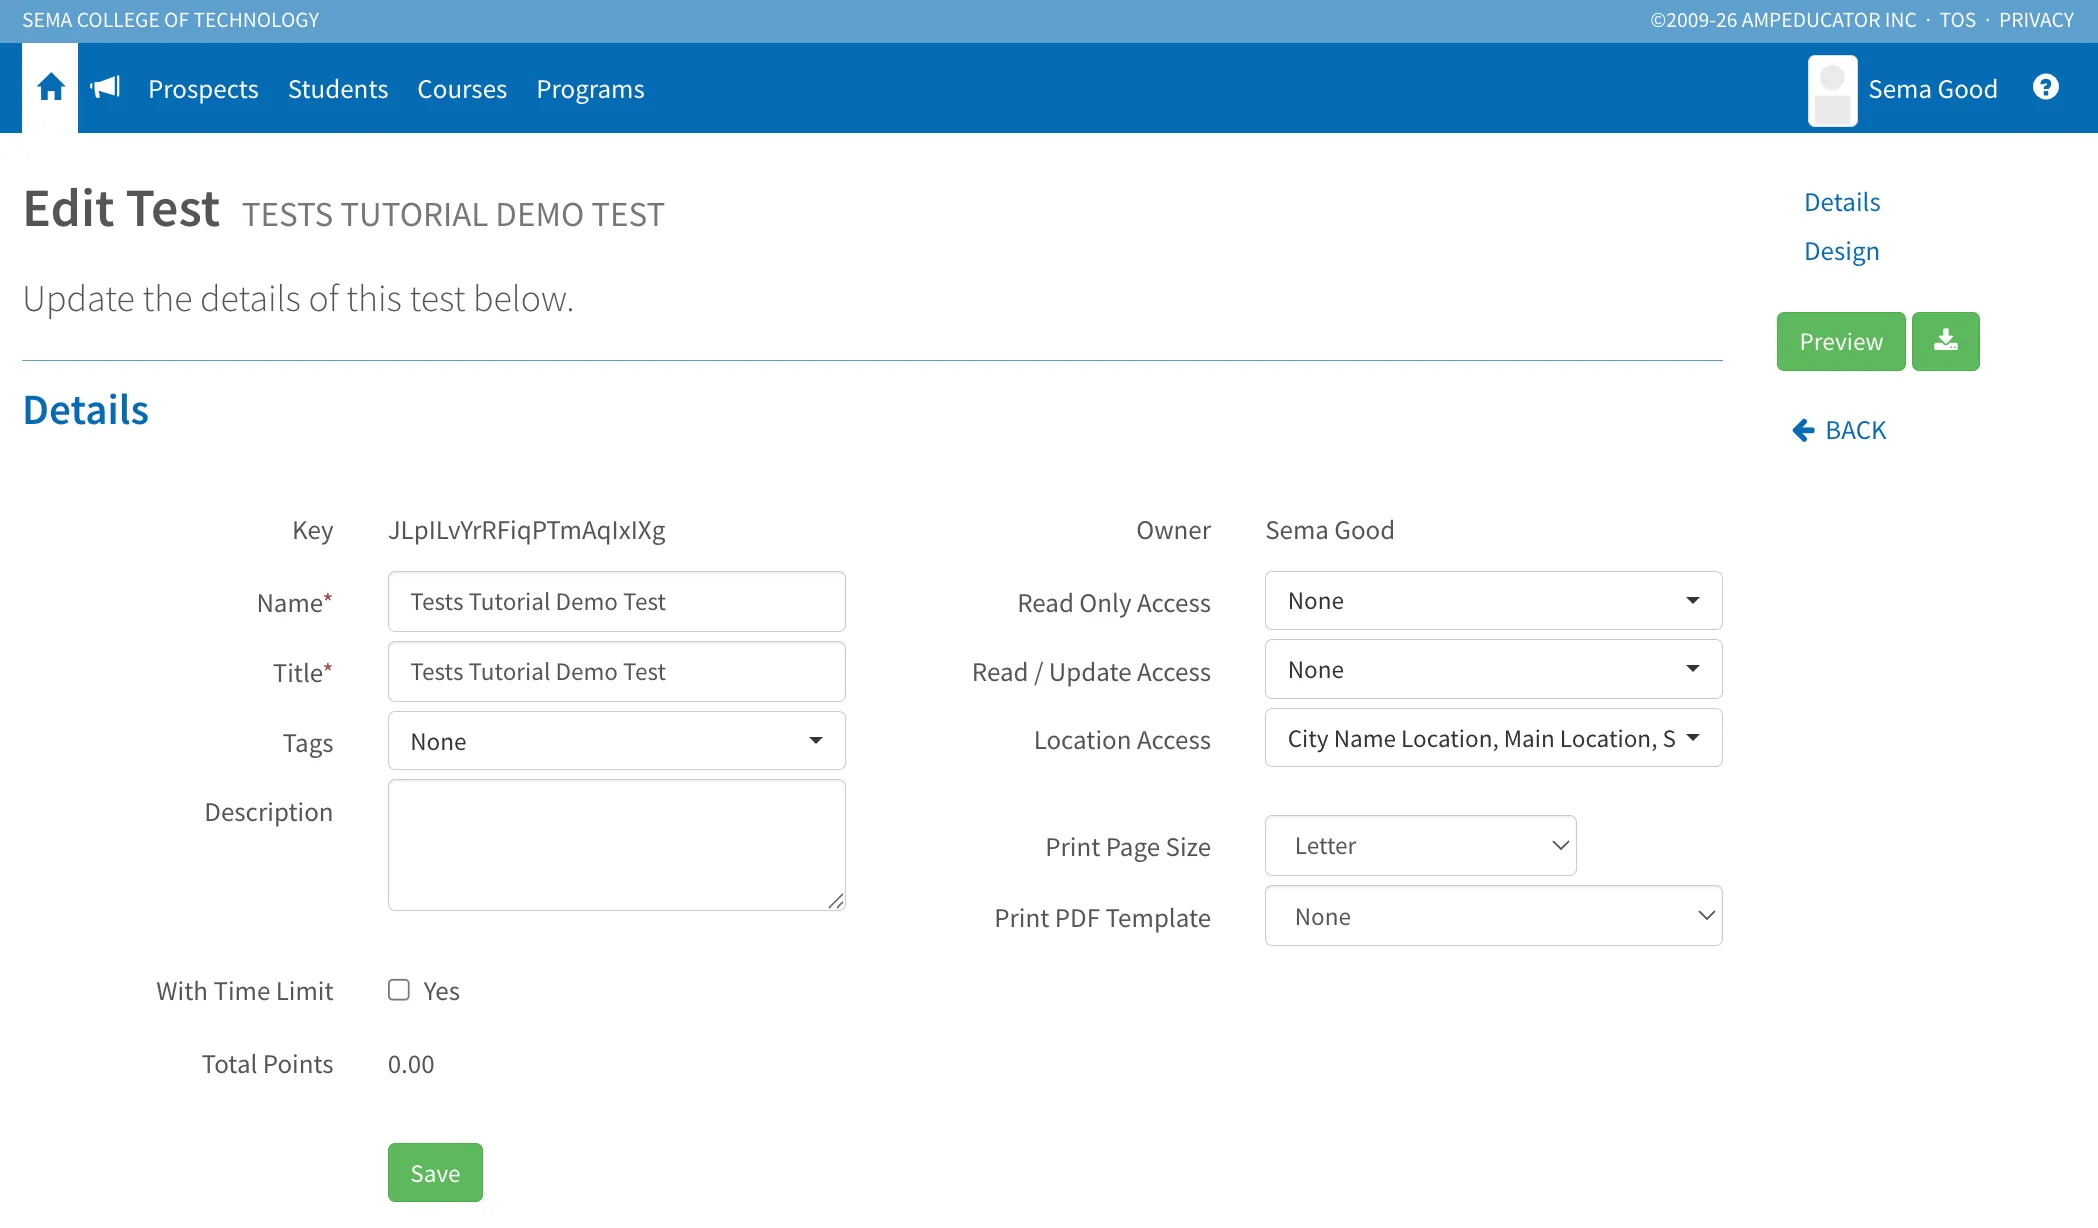2098x1228 pixels.
Task: Click the SEMA COLLEGE OF TECHNOLOGY header text
Action: (171, 20)
